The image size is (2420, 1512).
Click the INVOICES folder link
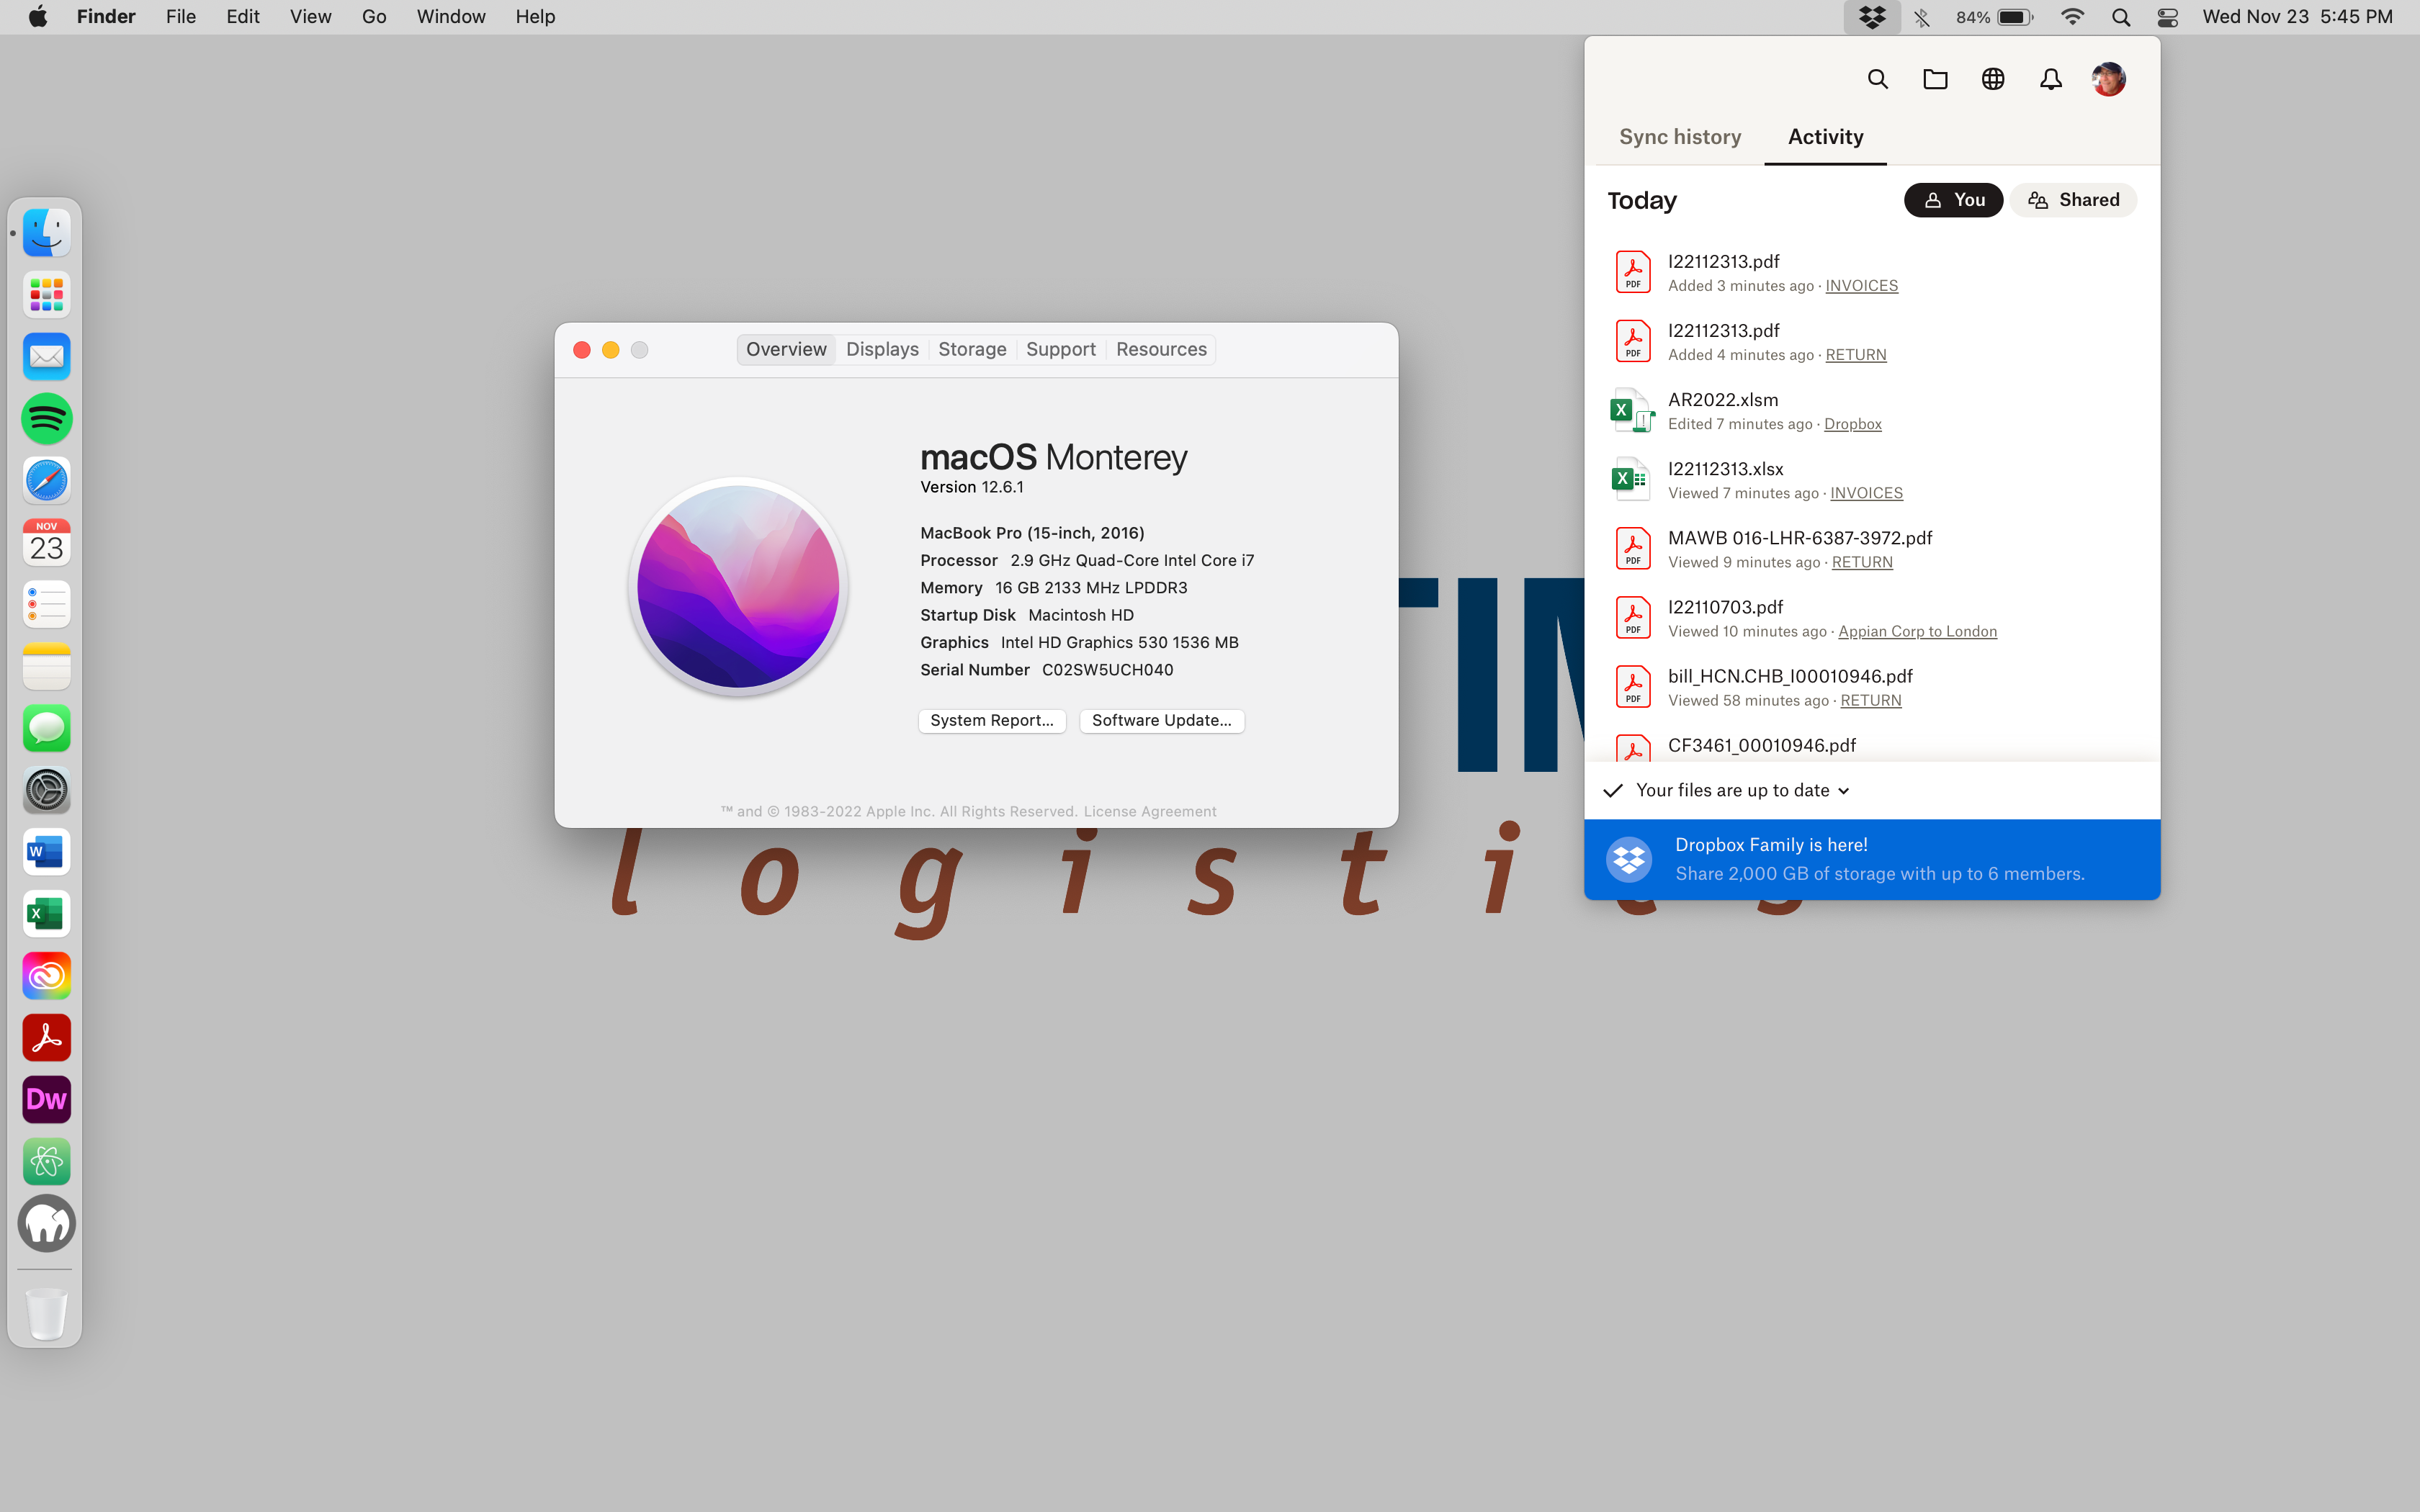[1860, 284]
